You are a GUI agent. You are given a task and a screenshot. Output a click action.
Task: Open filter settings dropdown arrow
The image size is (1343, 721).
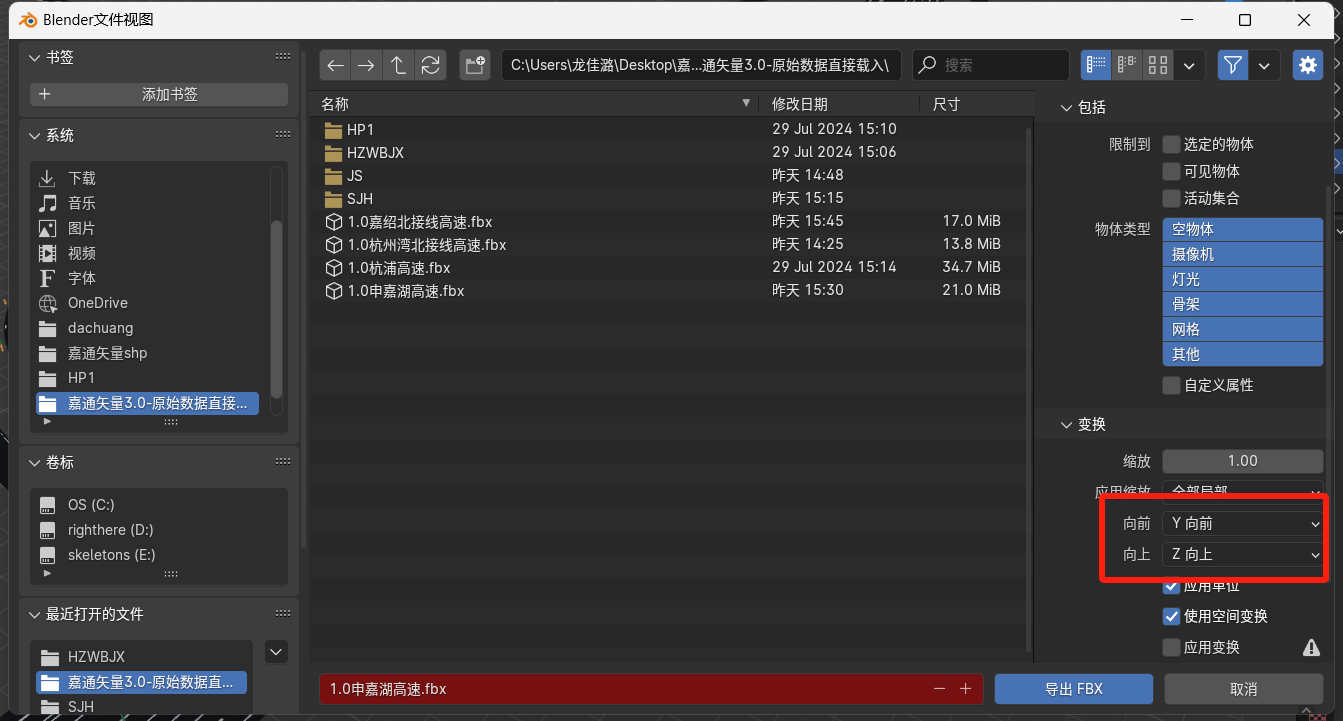click(1264, 65)
